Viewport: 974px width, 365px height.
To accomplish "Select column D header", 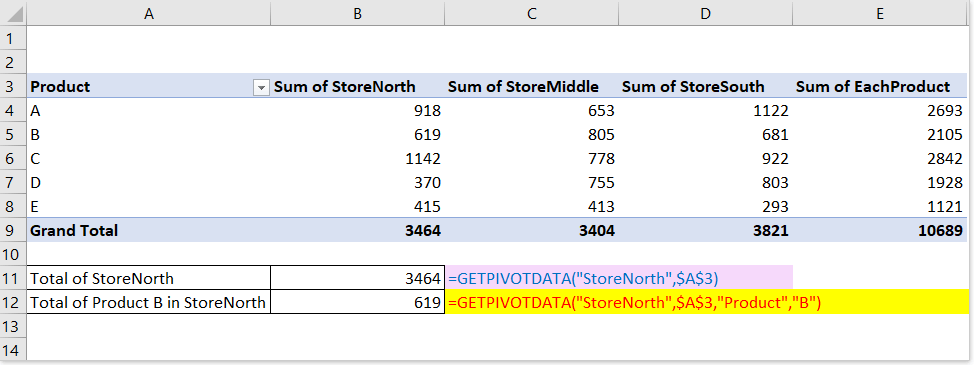I will [706, 13].
